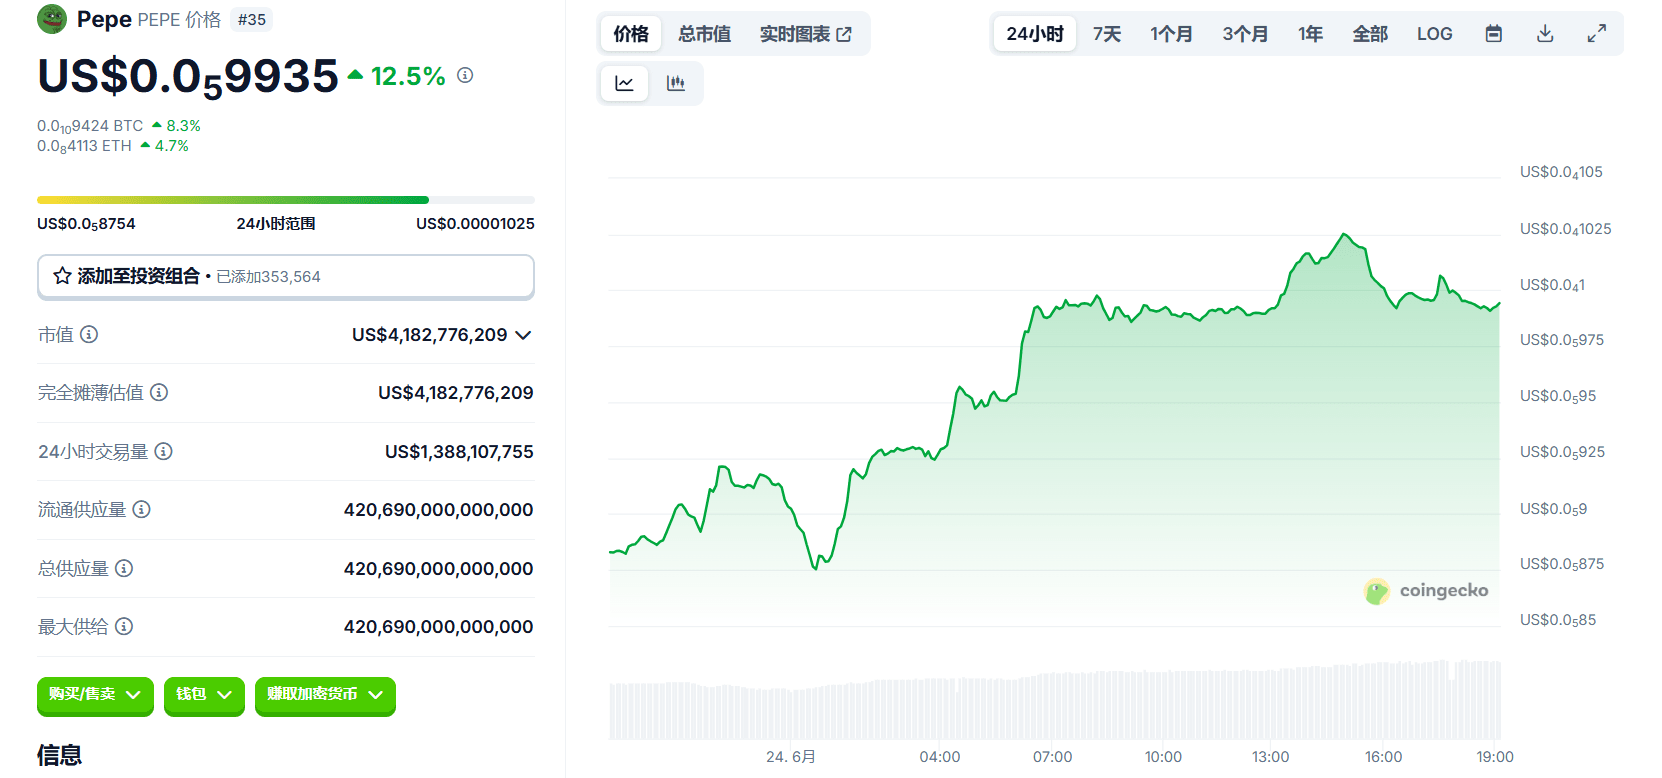Show info tooltip for 市值
The width and height of the screenshot is (1662, 778).
click(x=89, y=334)
